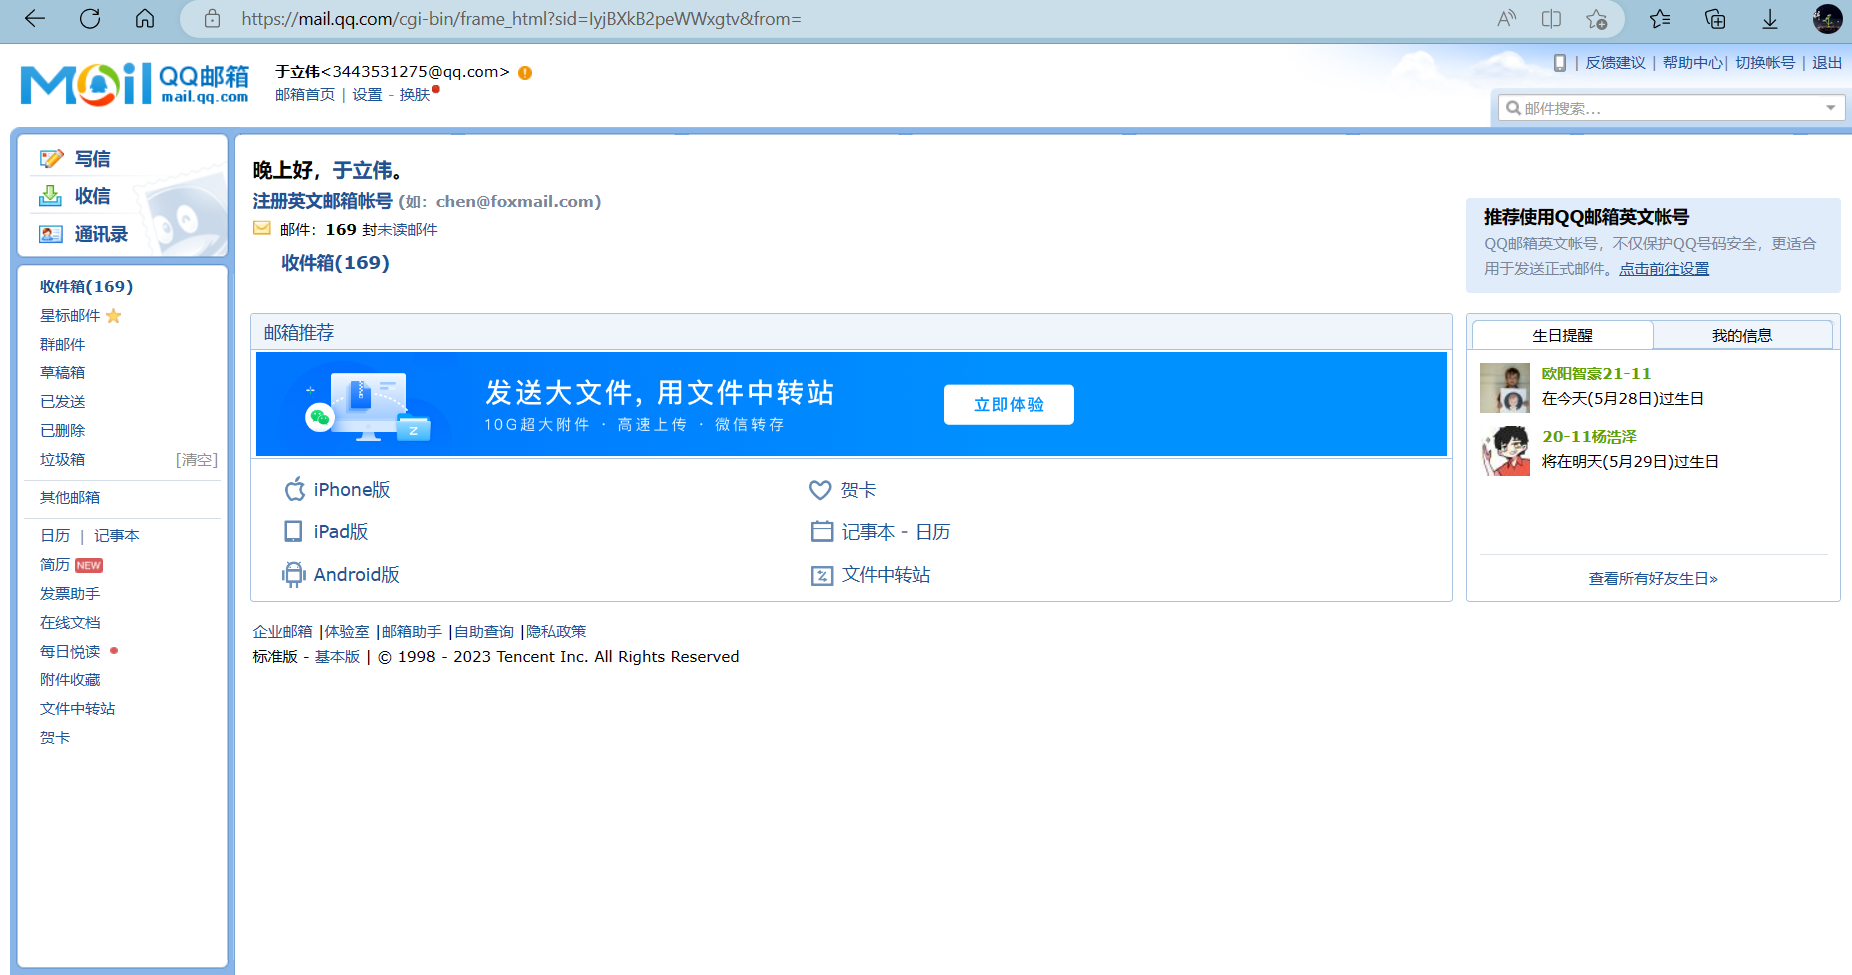Viewport: 1852px width, 975px height.
Task: Open 其他邮箱 in sidebar
Action: pyautogui.click(x=70, y=497)
